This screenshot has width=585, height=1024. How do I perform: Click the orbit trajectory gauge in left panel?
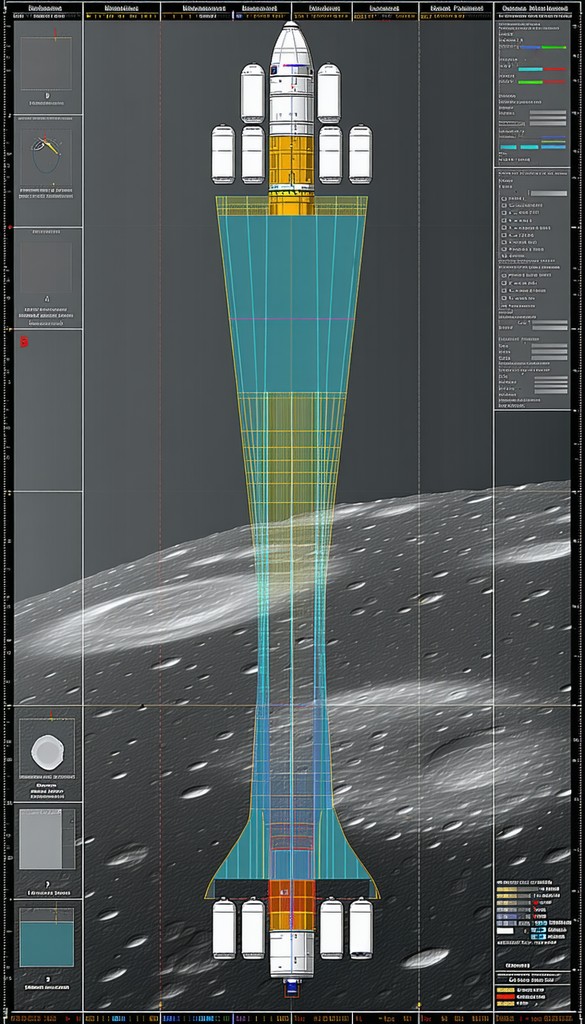[46, 152]
